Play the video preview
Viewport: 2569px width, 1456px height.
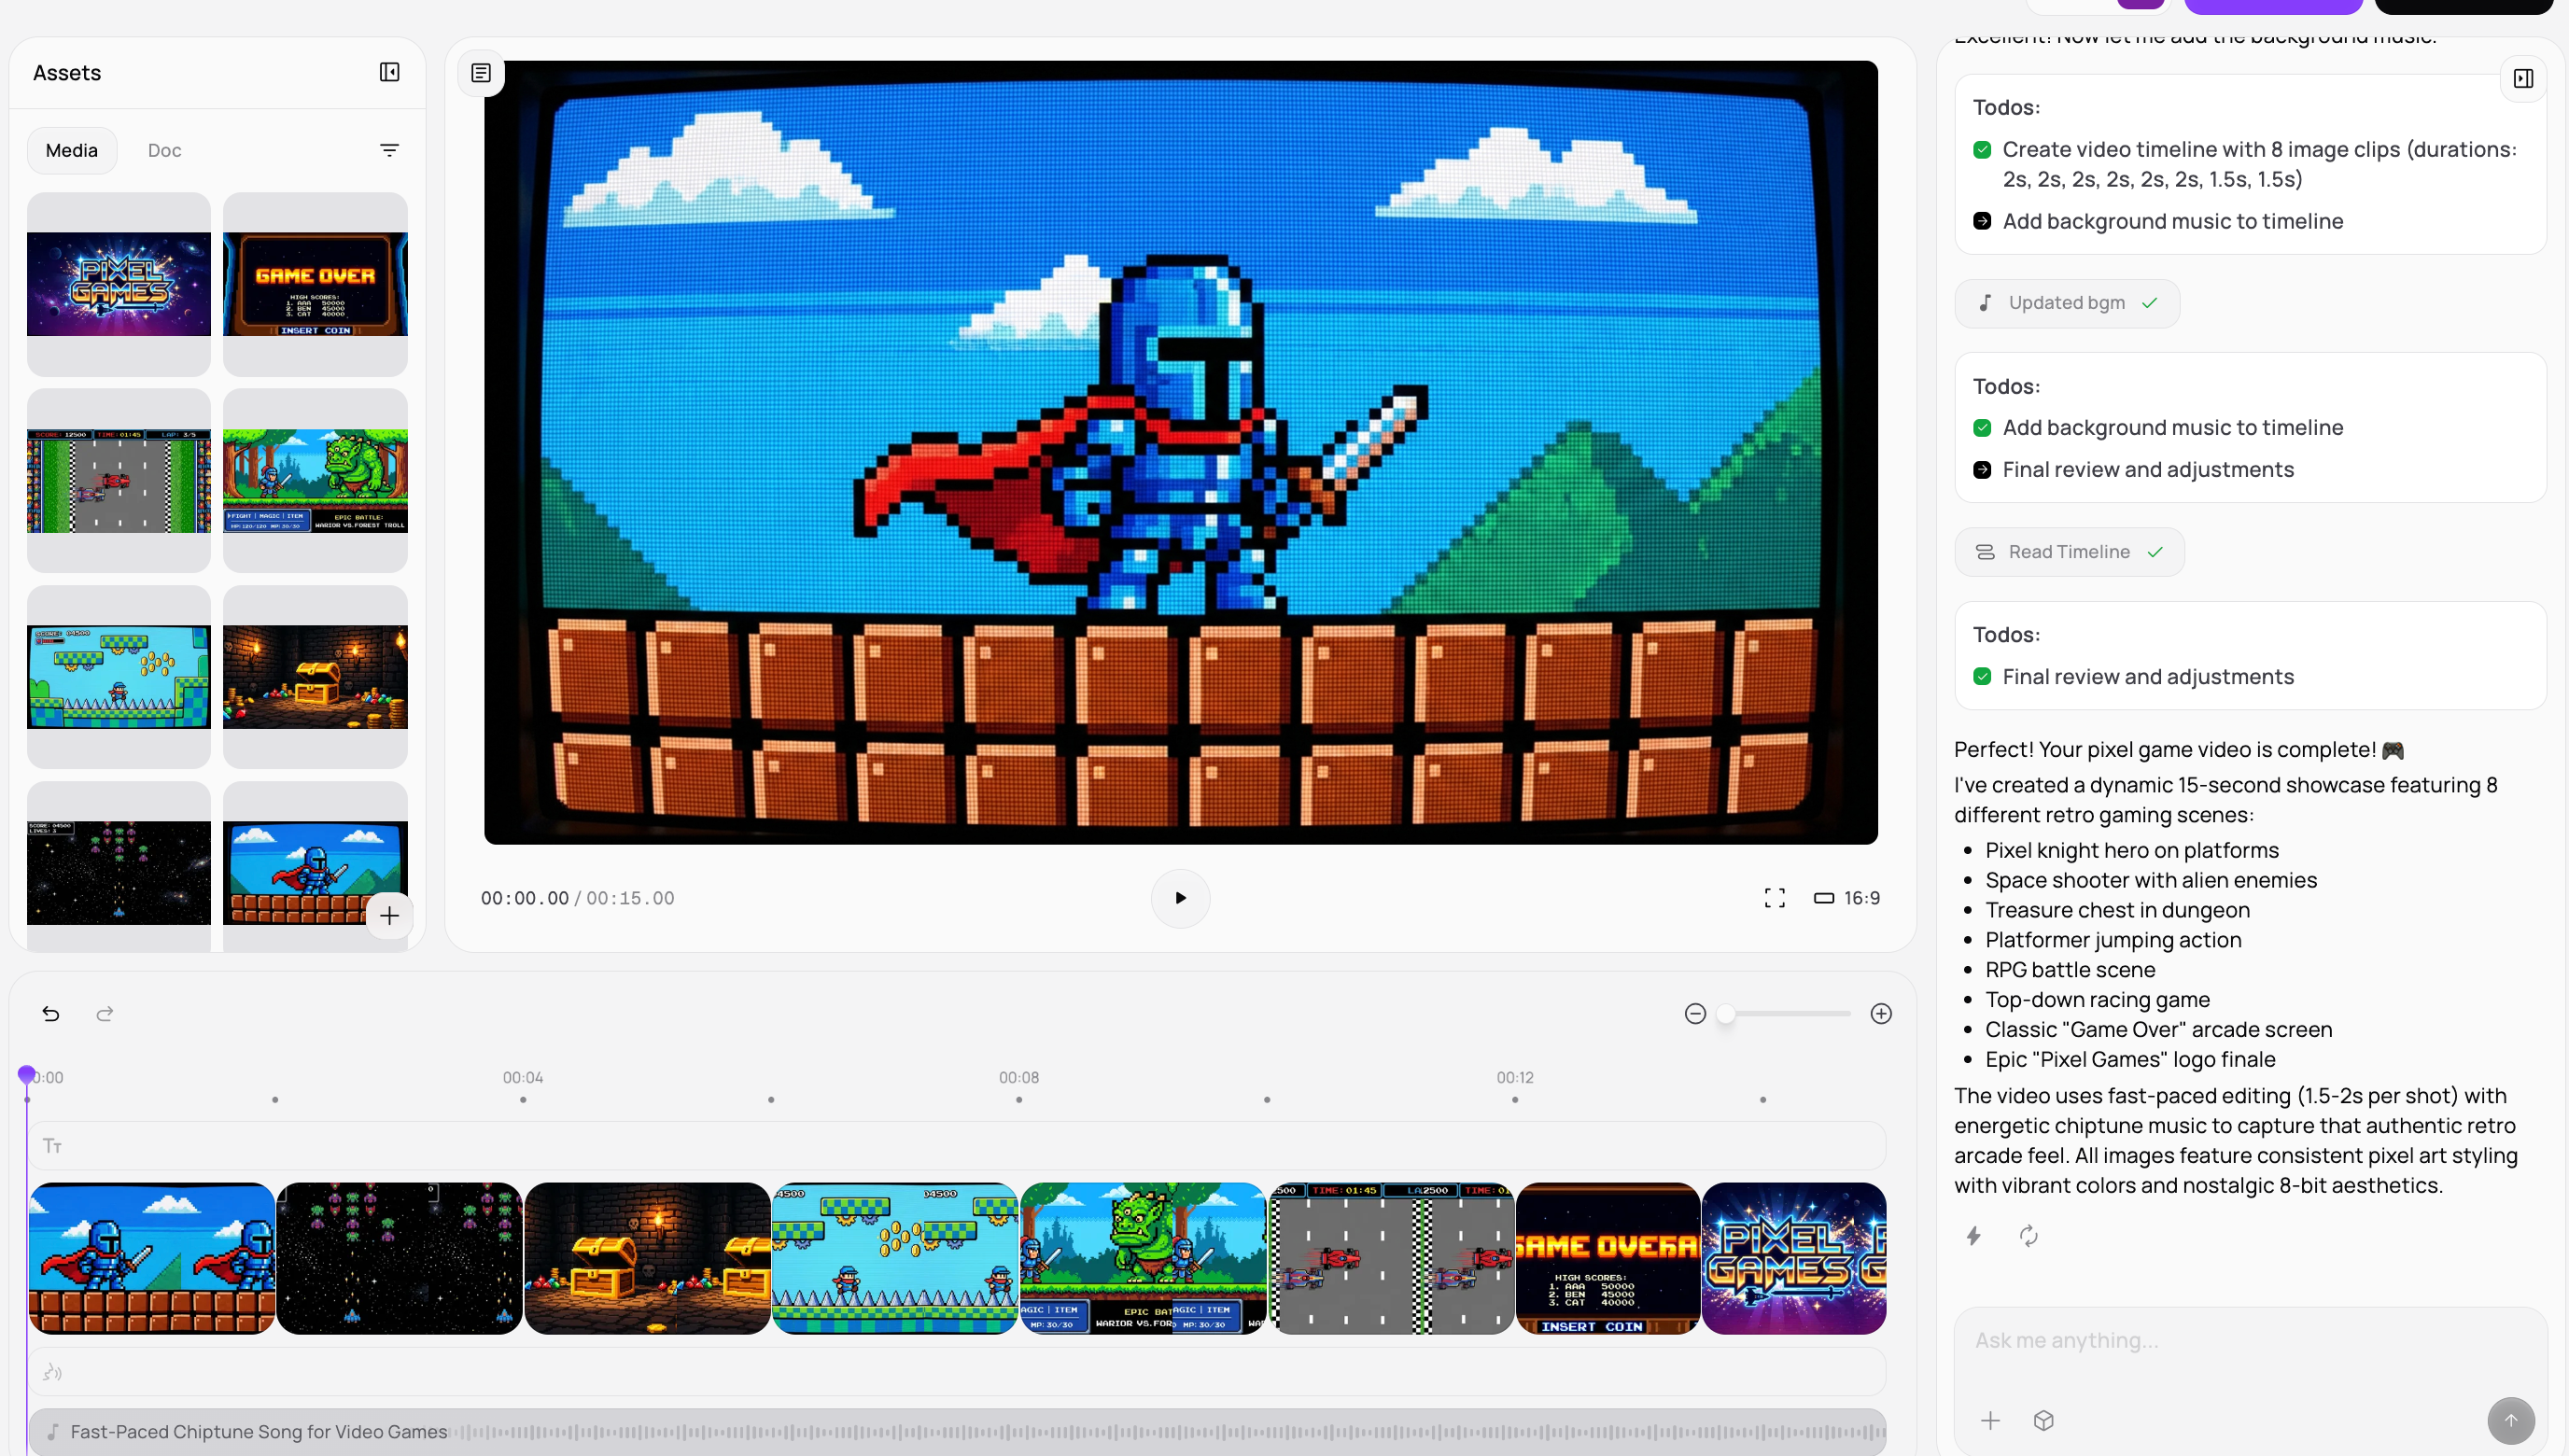1180,898
